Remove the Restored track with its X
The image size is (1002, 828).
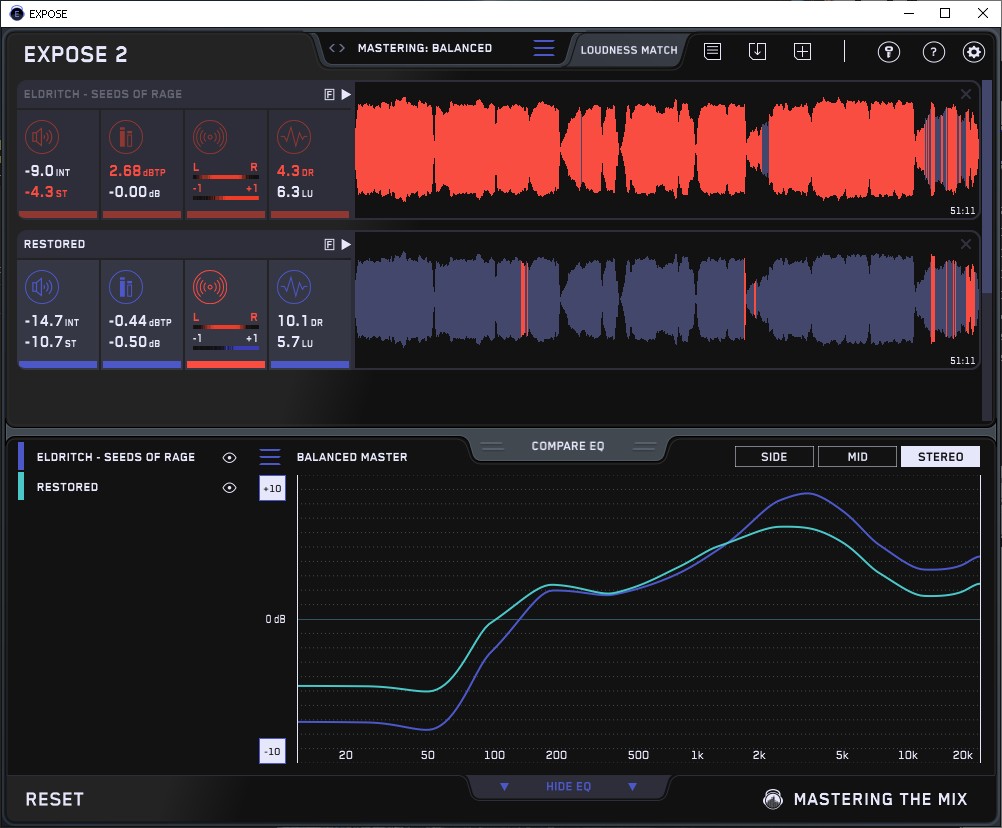pyautogui.click(x=965, y=244)
